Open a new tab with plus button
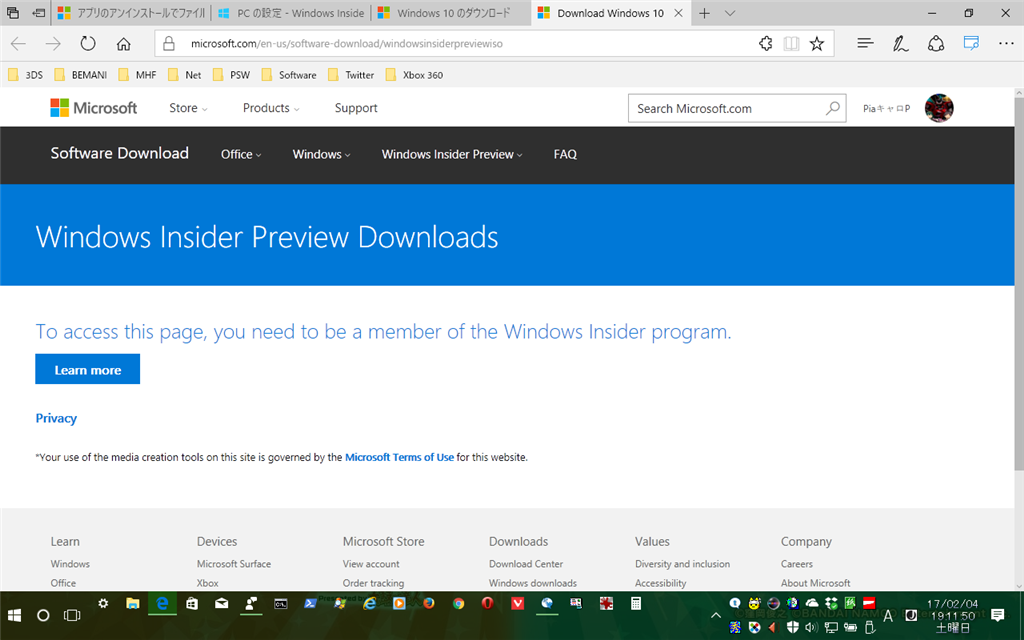 point(704,13)
